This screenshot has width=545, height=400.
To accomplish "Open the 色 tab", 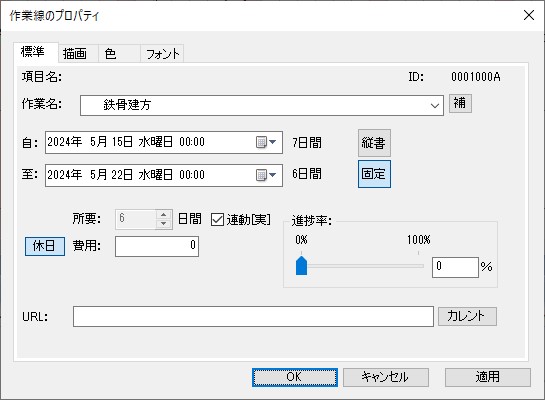I will [x=119, y=54].
